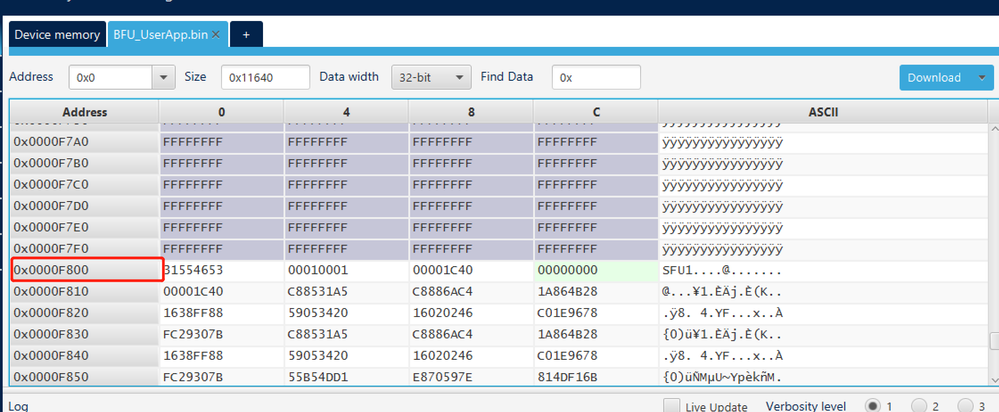The image size is (999, 412).
Task: Click the scrollbar up arrow
Action: (x=993, y=129)
